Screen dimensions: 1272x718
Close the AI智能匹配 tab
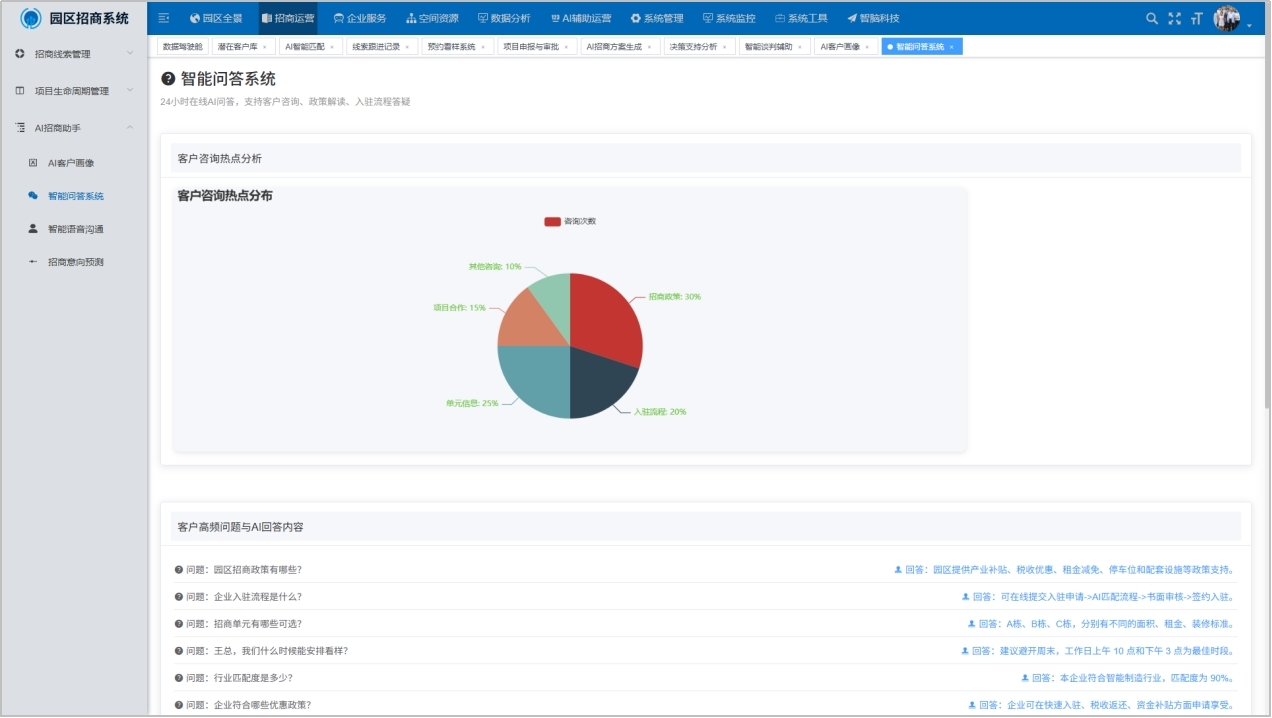pos(332,47)
